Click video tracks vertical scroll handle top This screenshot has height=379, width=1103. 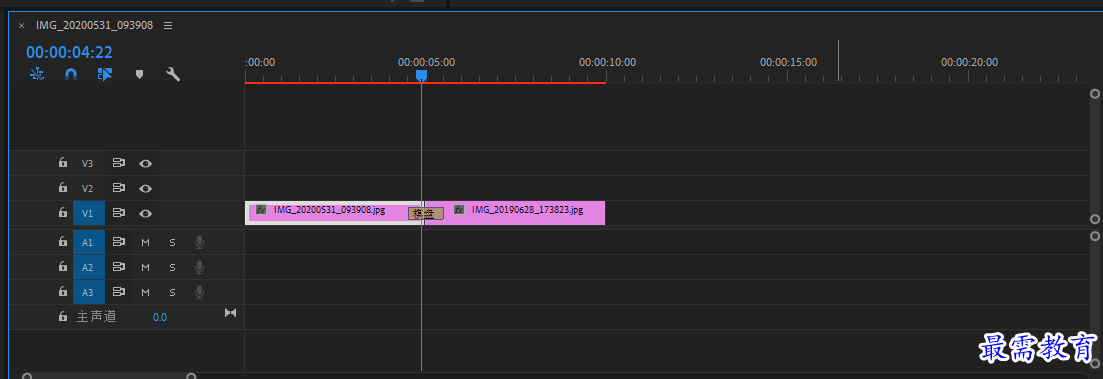pyautogui.click(x=1095, y=94)
